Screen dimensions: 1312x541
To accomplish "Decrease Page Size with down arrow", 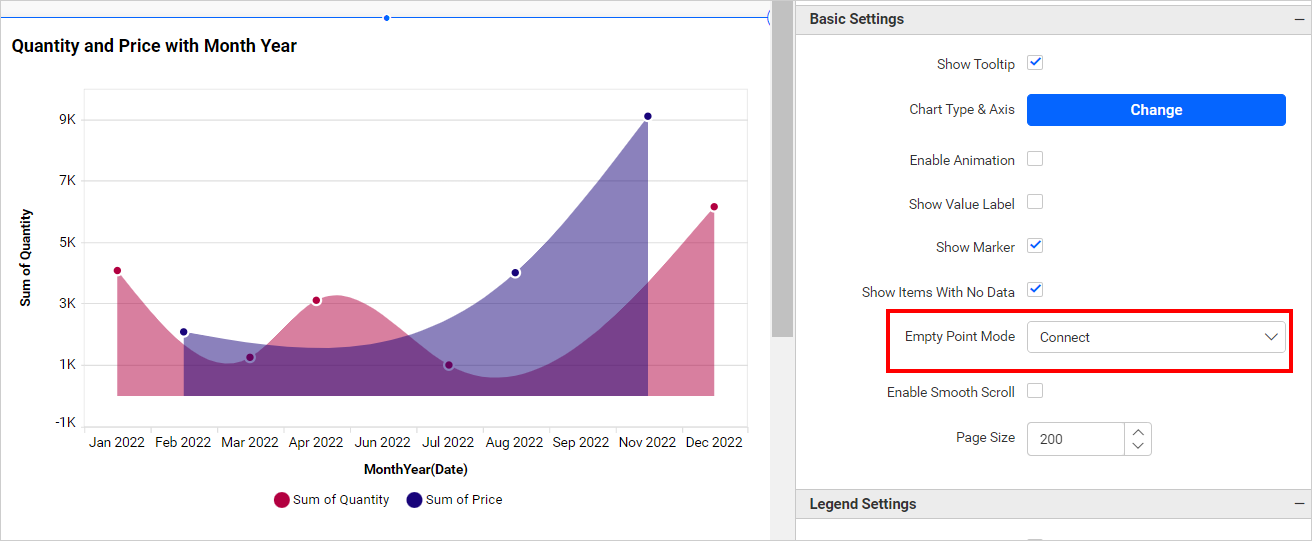I will tap(1138, 446).
